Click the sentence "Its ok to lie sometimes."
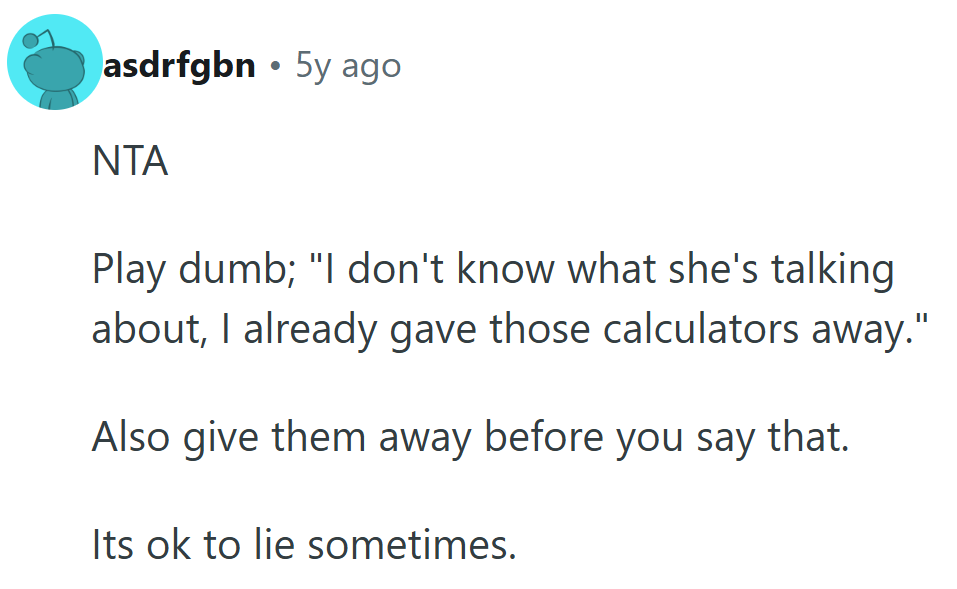Image resolution: width=957 pixels, height=589 pixels. click(304, 546)
